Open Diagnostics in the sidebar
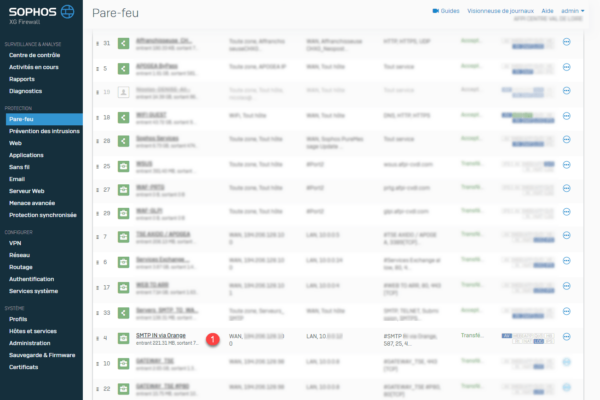 26,91
